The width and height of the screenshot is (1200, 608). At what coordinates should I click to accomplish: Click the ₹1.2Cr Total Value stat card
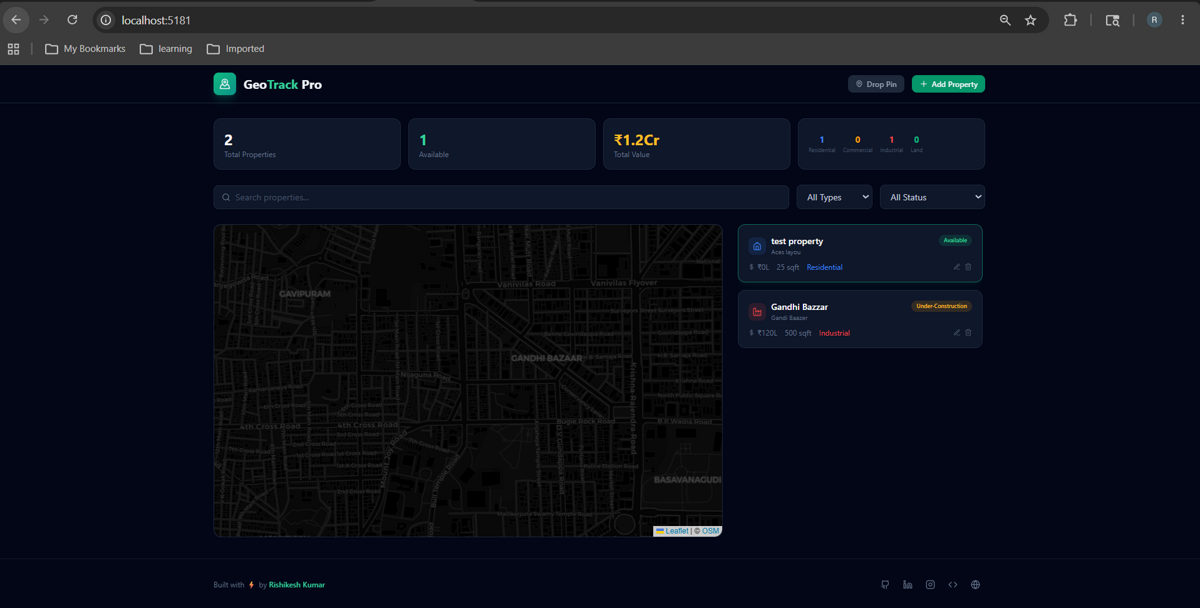pyautogui.click(x=696, y=144)
